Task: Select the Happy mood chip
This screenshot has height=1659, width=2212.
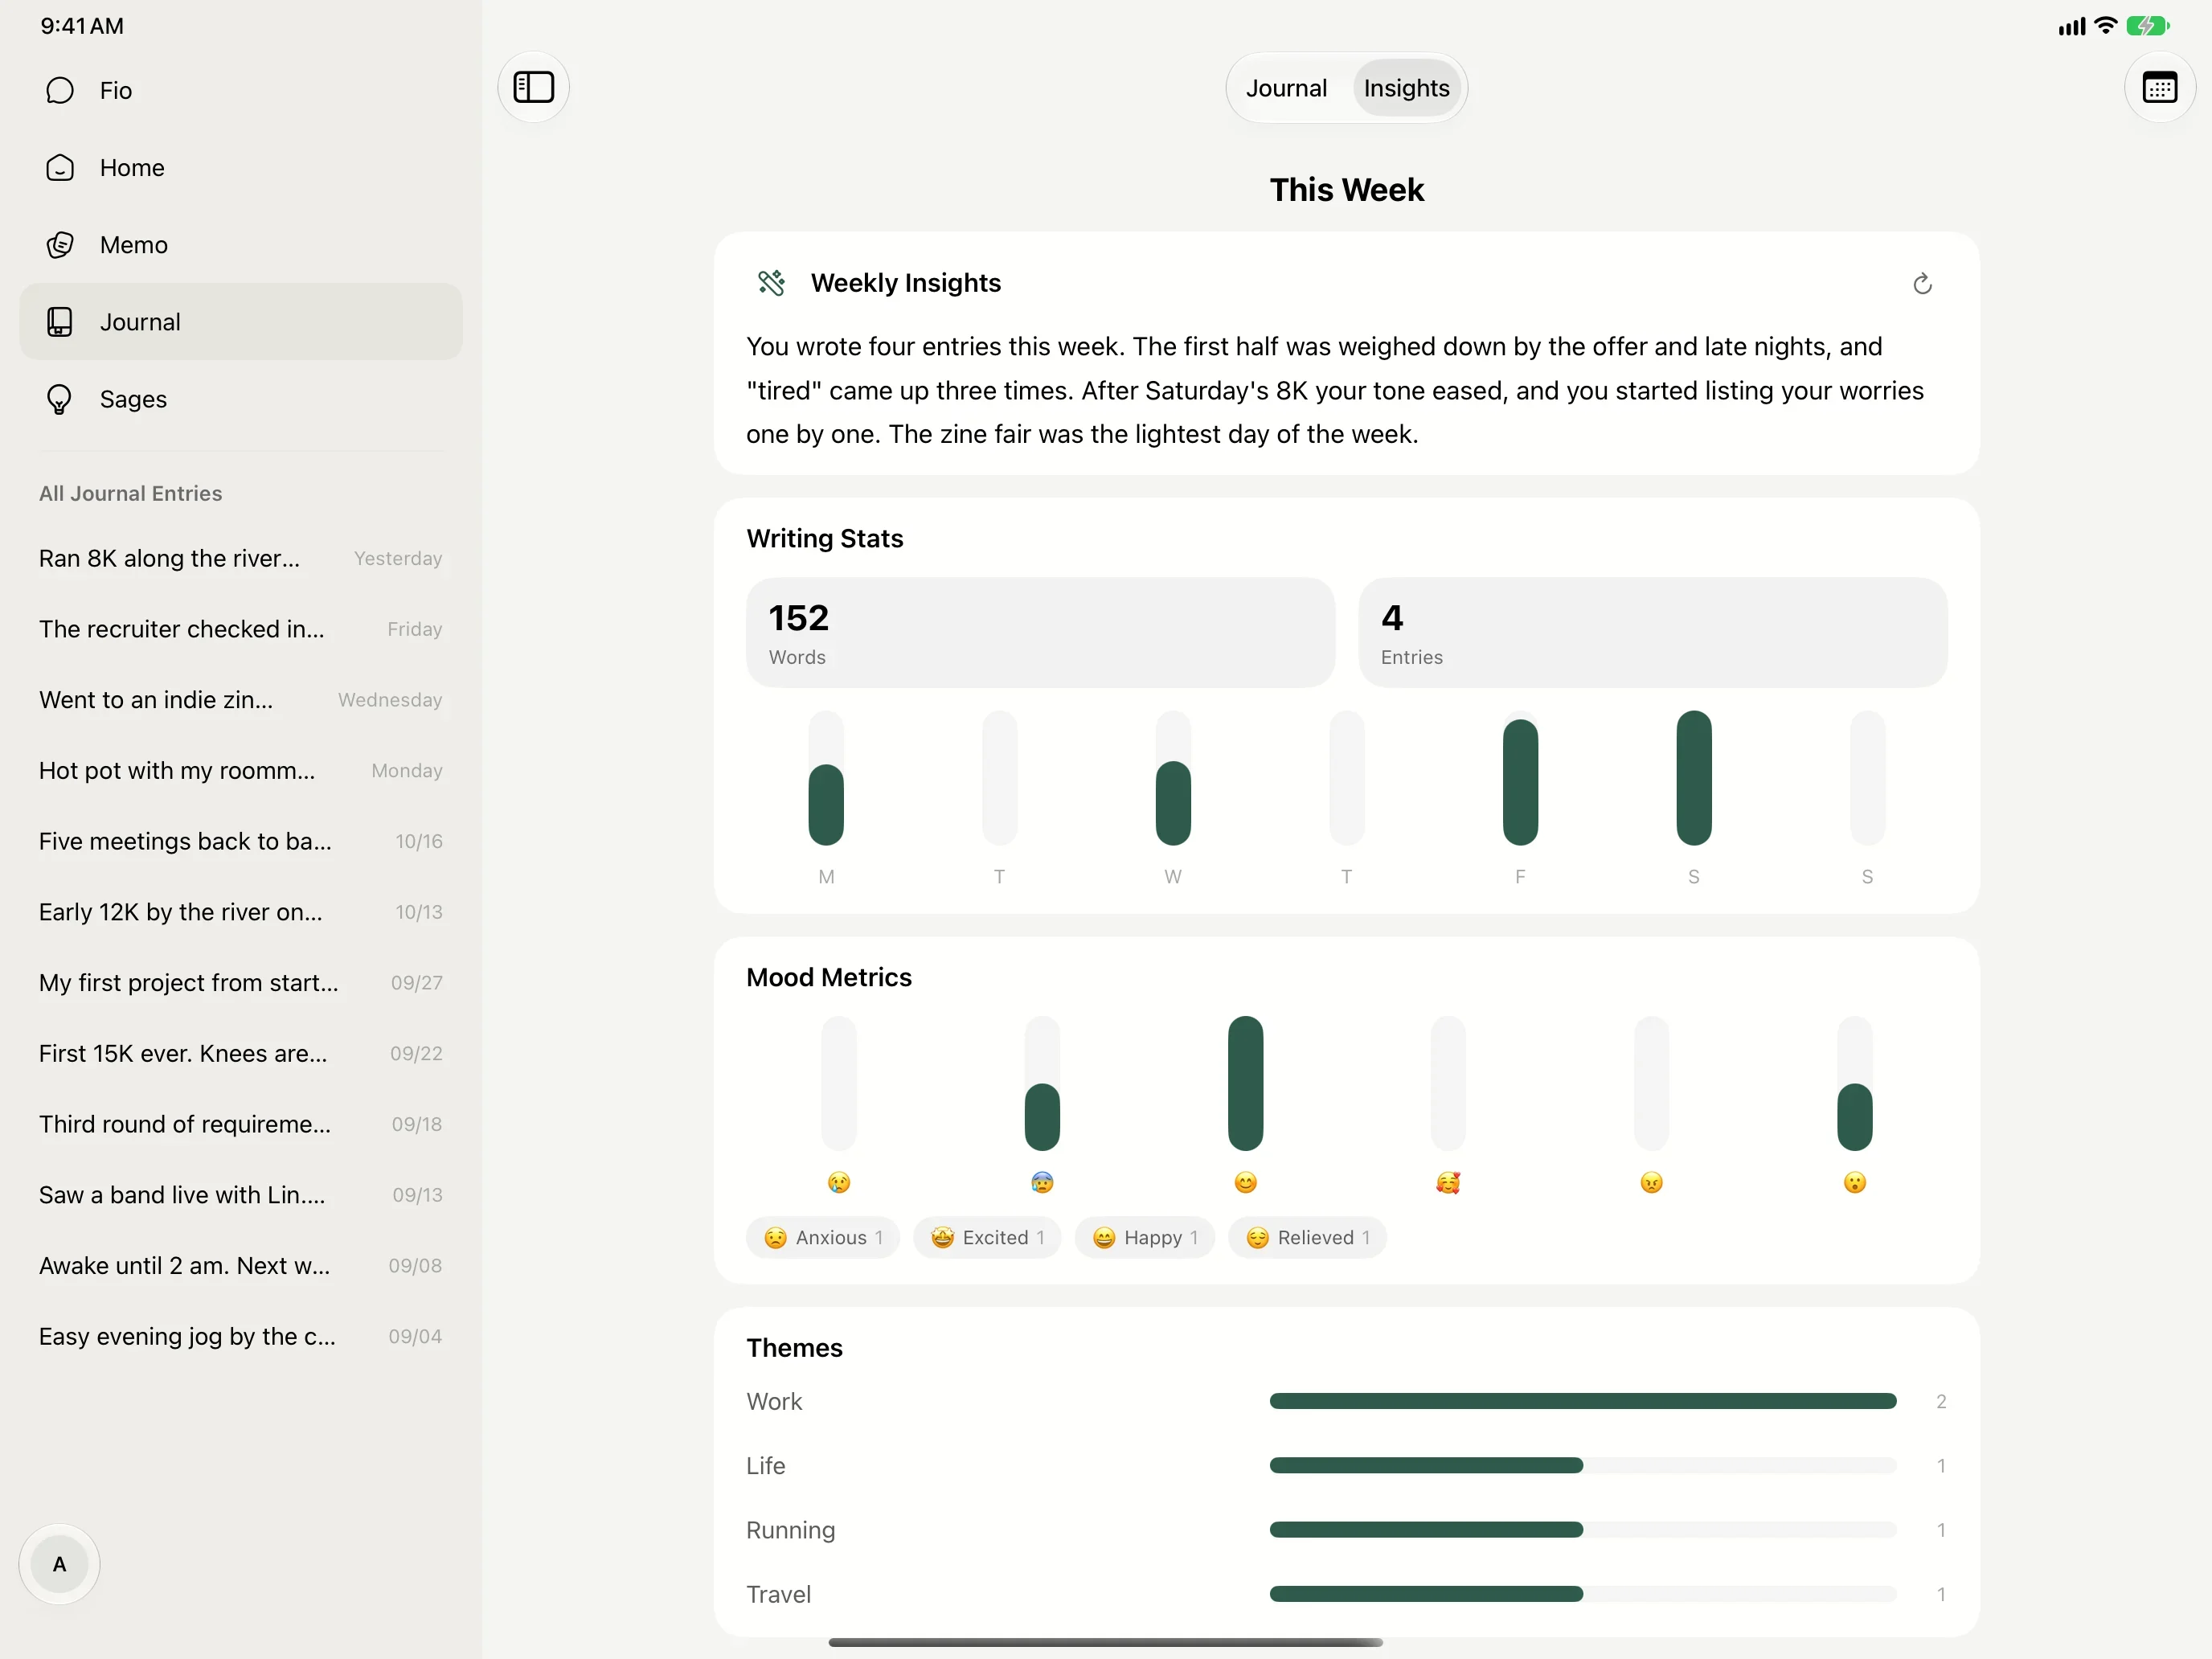Action: tap(1144, 1238)
